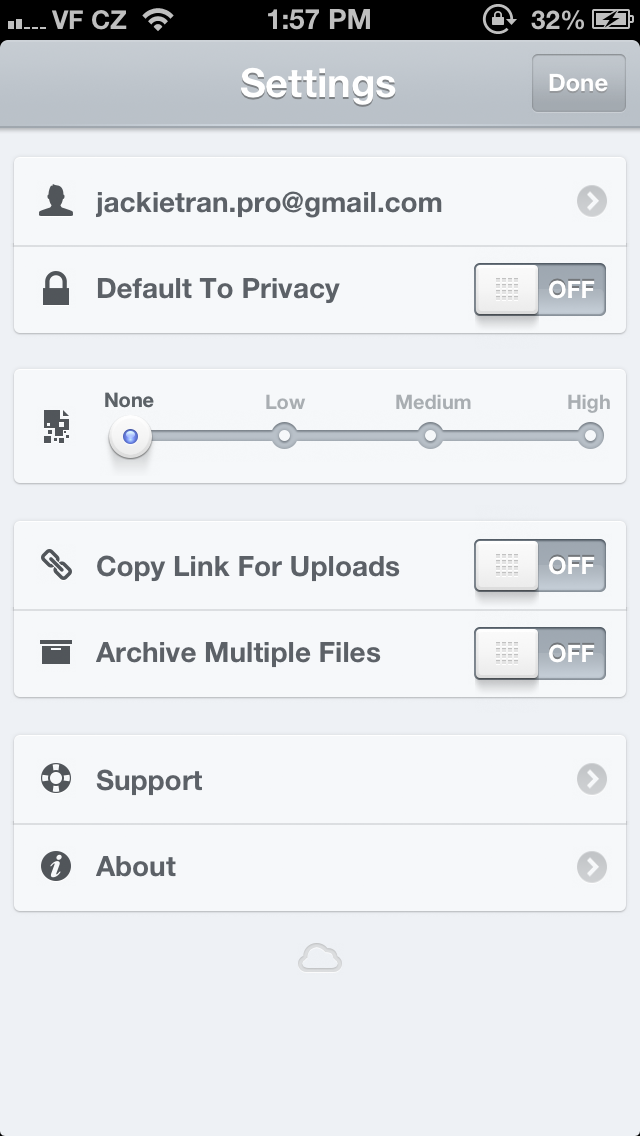640x1136 pixels.
Task: Enable Copy Link For Uploads switch
Action: (540, 566)
